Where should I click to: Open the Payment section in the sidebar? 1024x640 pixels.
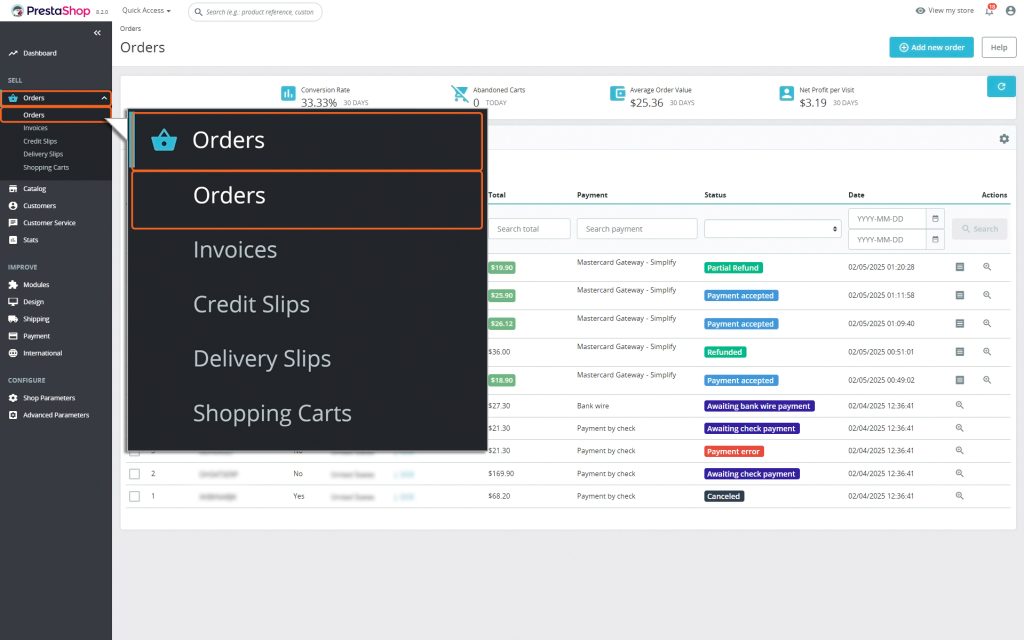tap(36, 336)
